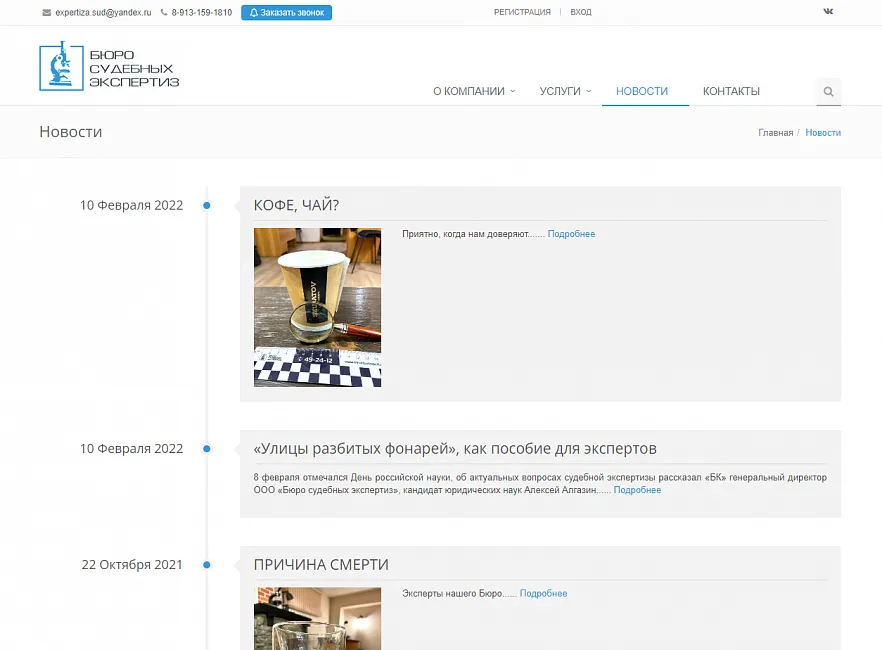Expand the О компании dropdown menu
Image resolution: width=882 pixels, height=650 pixels.
[x=474, y=91]
